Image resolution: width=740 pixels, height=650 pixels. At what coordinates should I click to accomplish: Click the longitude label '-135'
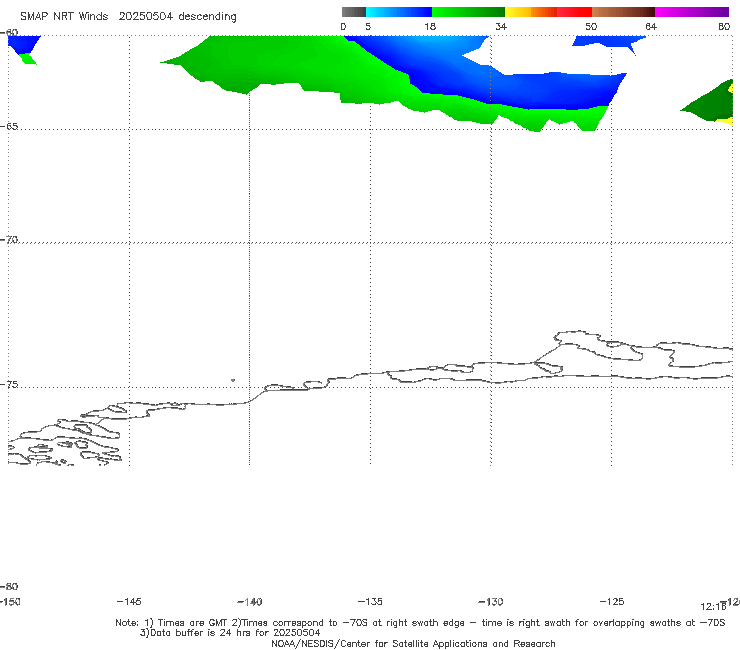pyautogui.click(x=370, y=601)
